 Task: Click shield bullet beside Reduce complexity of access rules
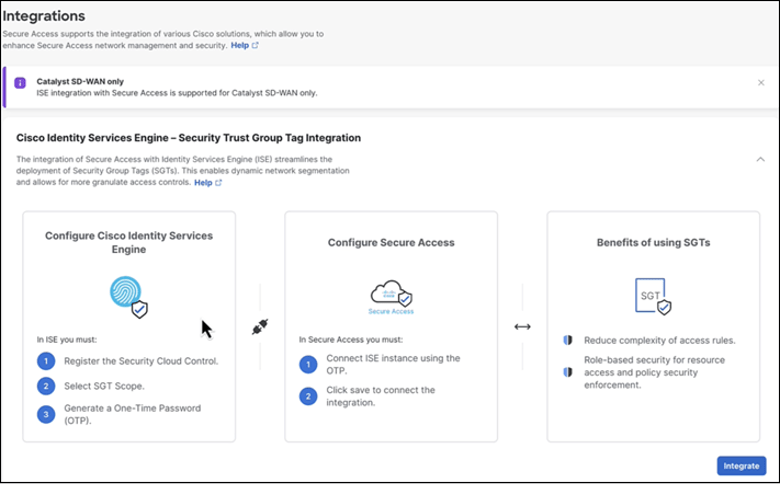pos(568,340)
